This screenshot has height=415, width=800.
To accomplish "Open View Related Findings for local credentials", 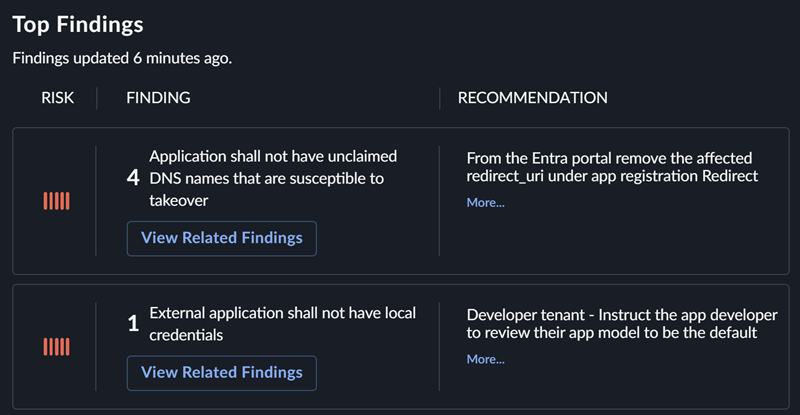I will coord(221,372).
